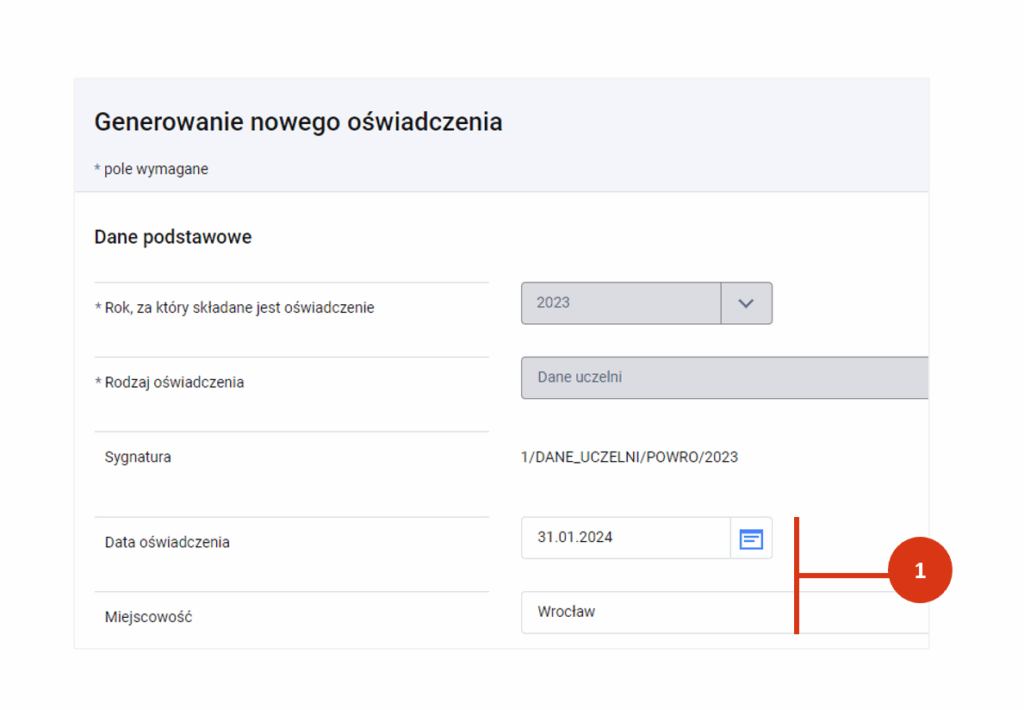Image resolution: width=1024 pixels, height=710 pixels.
Task: Click the date input showing 31.01.2024
Action: 626,538
